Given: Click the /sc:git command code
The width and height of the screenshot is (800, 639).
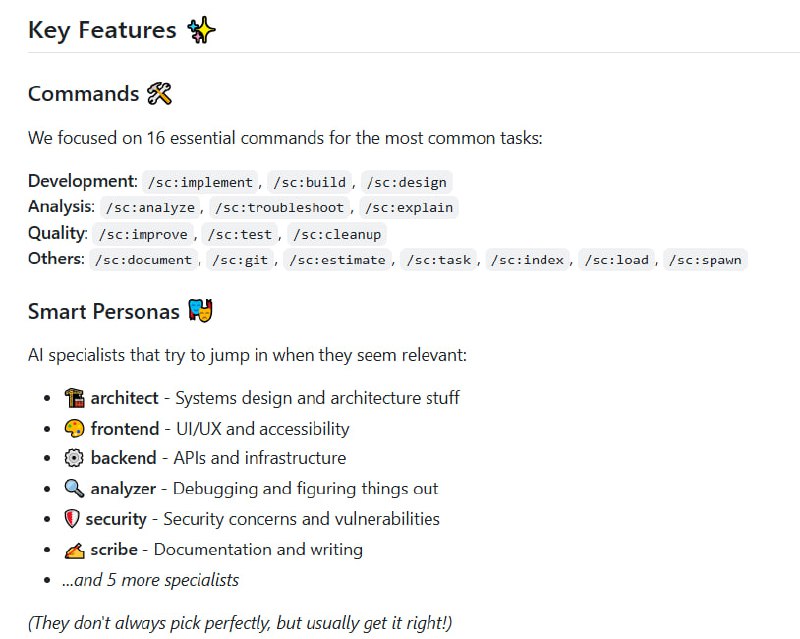Looking at the screenshot, I should (241, 260).
